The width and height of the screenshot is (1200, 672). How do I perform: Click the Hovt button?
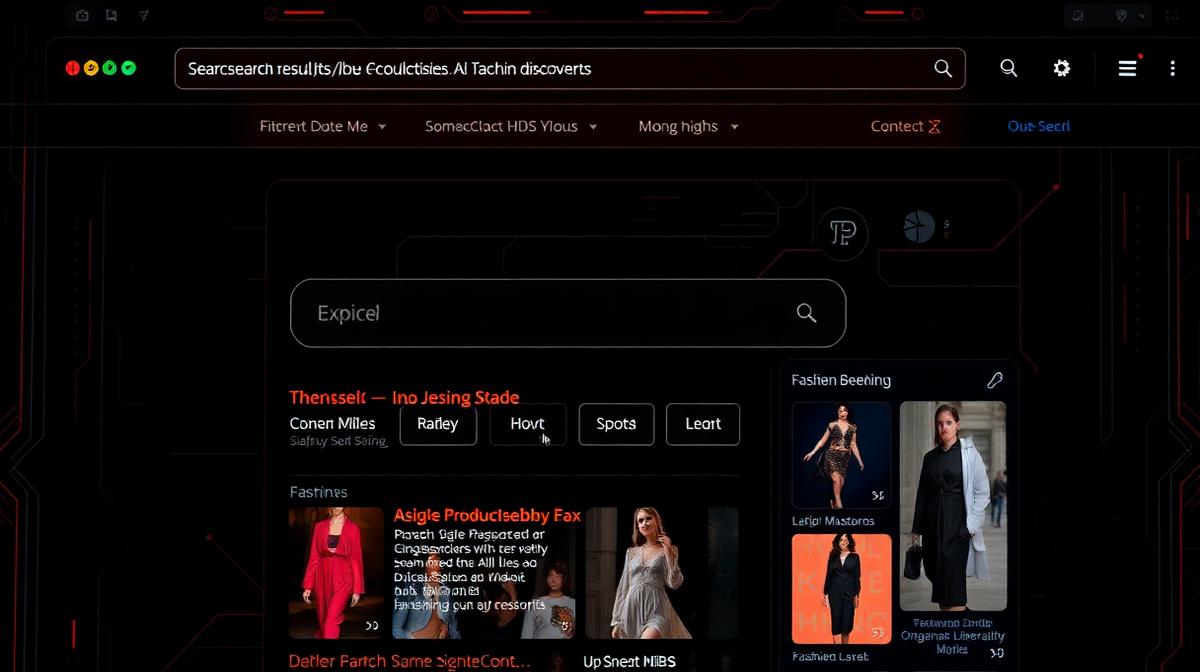[528, 424]
